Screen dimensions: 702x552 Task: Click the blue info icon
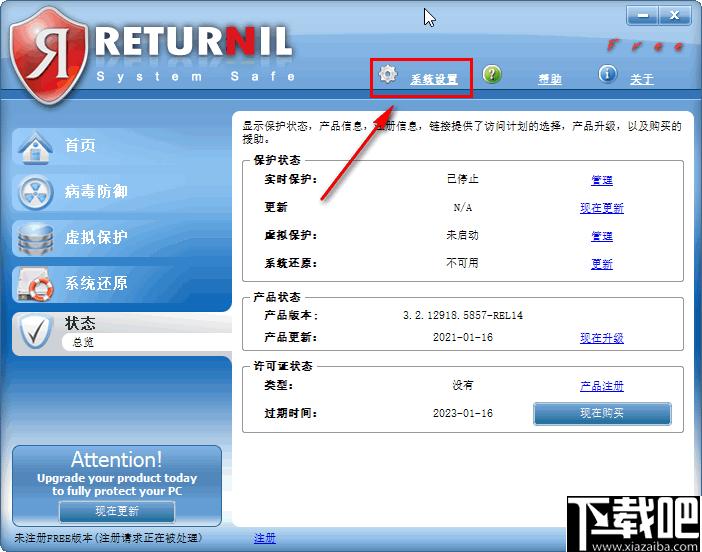pyautogui.click(x=608, y=74)
